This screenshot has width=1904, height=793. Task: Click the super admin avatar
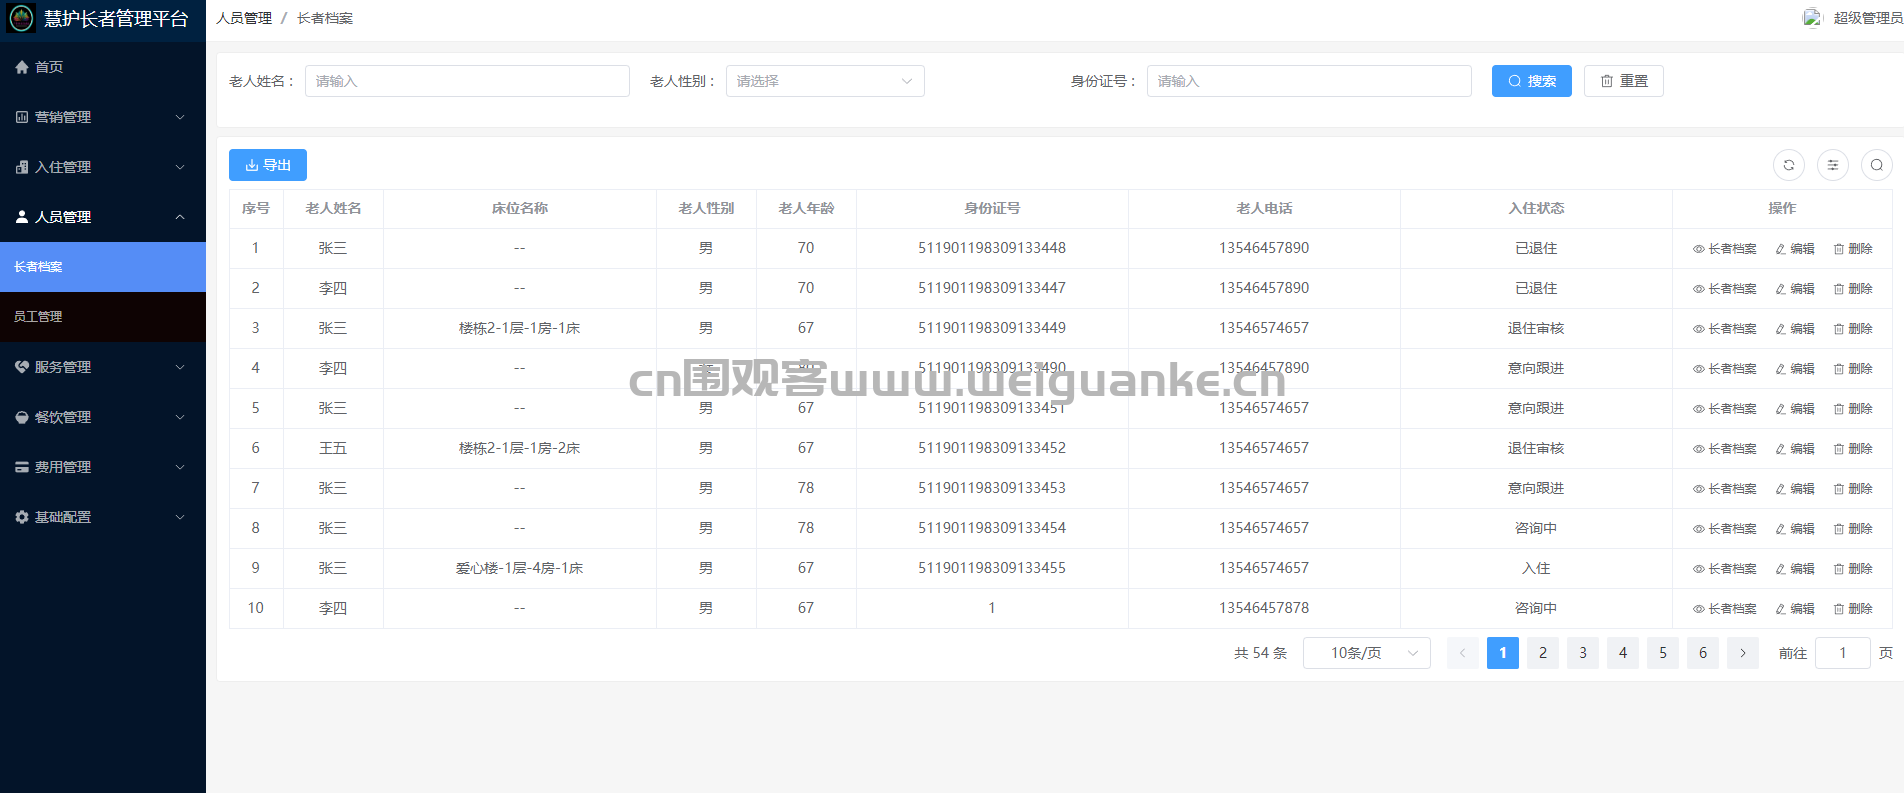(x=1813, y=18)
